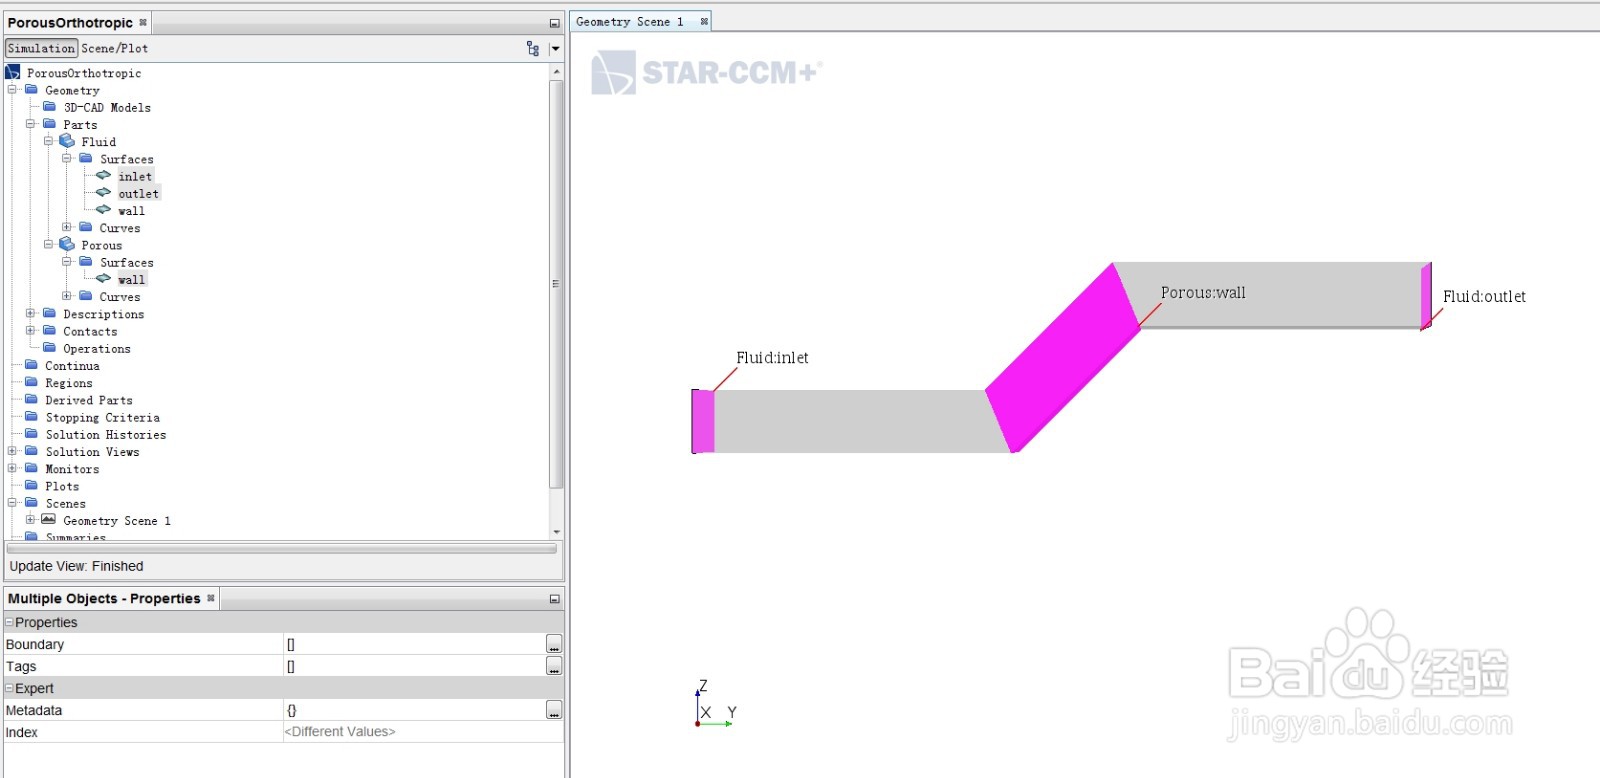1600x778 pixels.
Task: Click the Fluid:inlet label in scene
Action: pos(772,357)
